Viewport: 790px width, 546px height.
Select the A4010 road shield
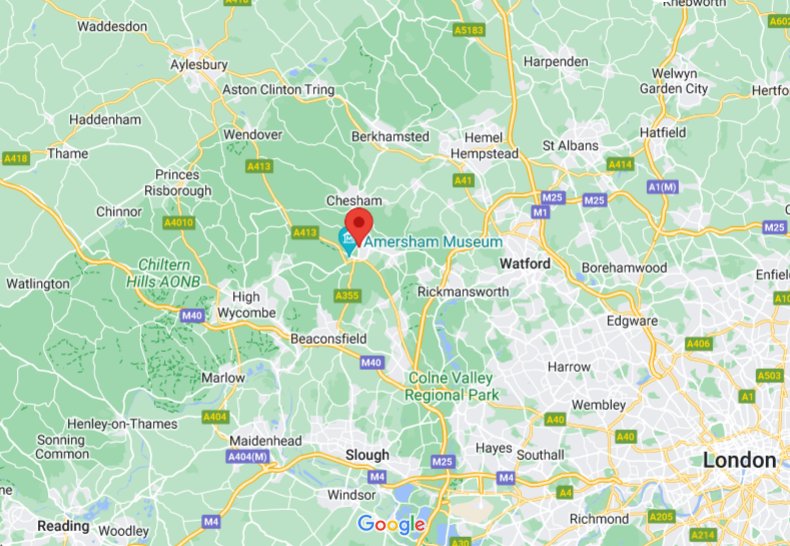click(179, 223)
